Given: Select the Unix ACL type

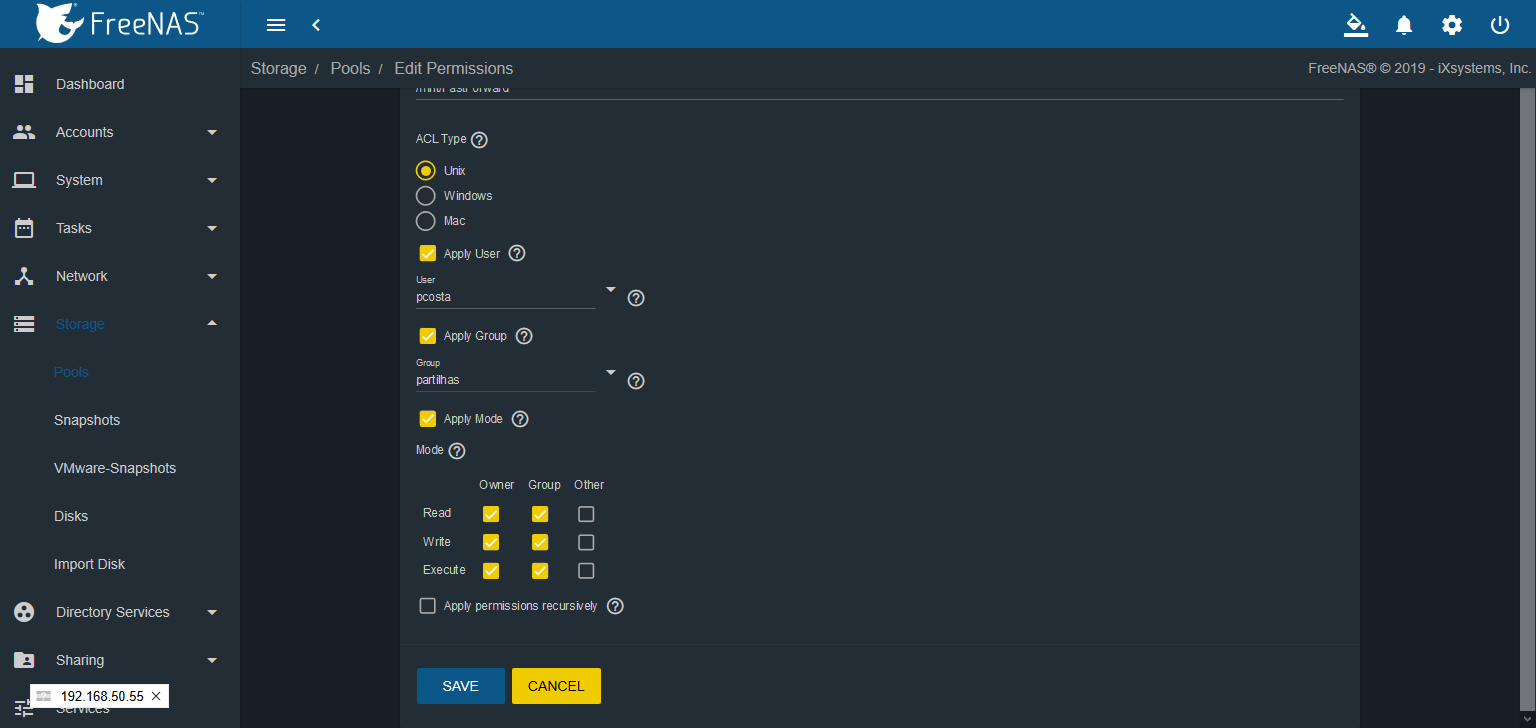Looking at the screenshot, I should [x=426, y=171].
